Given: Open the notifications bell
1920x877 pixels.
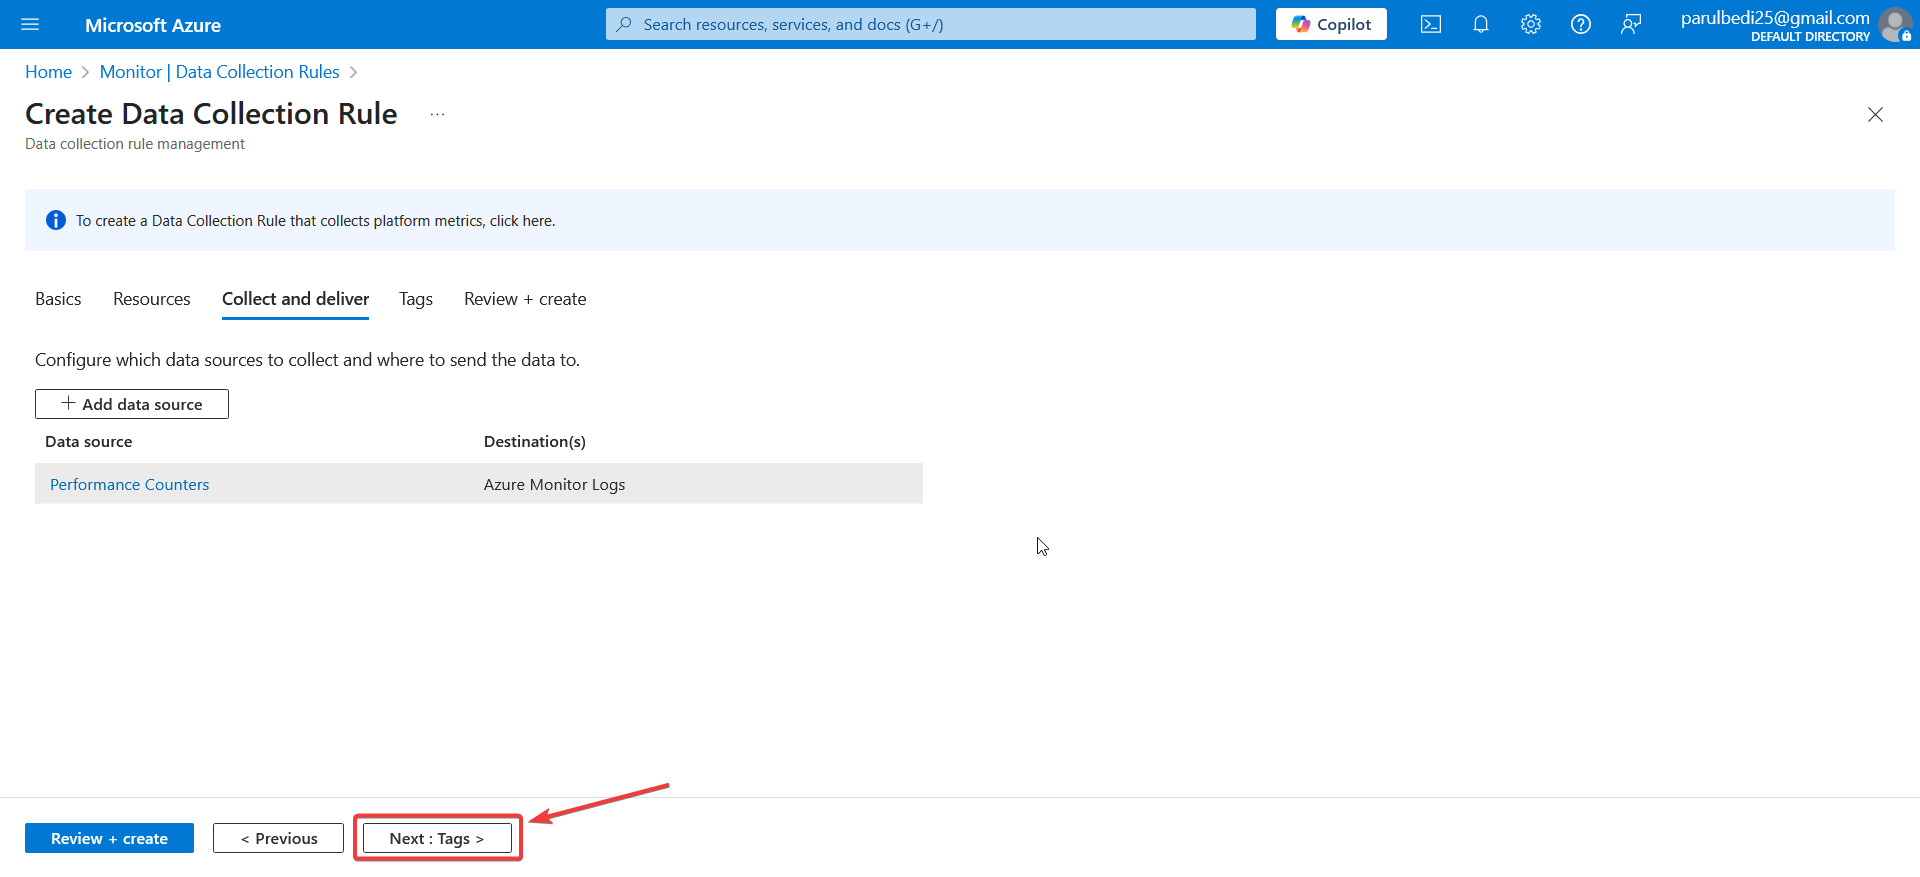Looking at the screenshot, I should 1481,24.
